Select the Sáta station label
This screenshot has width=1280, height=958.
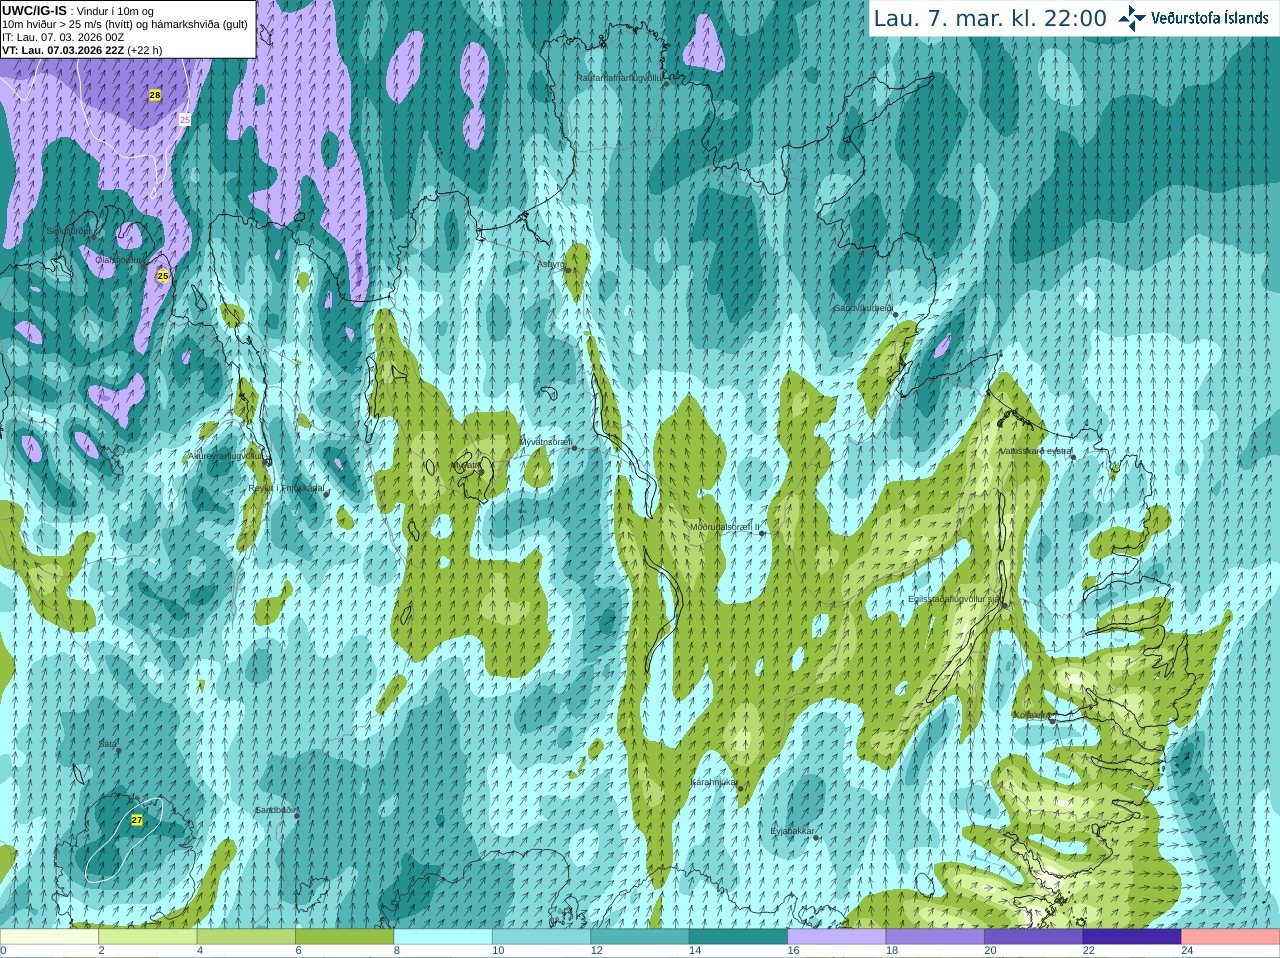point(108,744)
